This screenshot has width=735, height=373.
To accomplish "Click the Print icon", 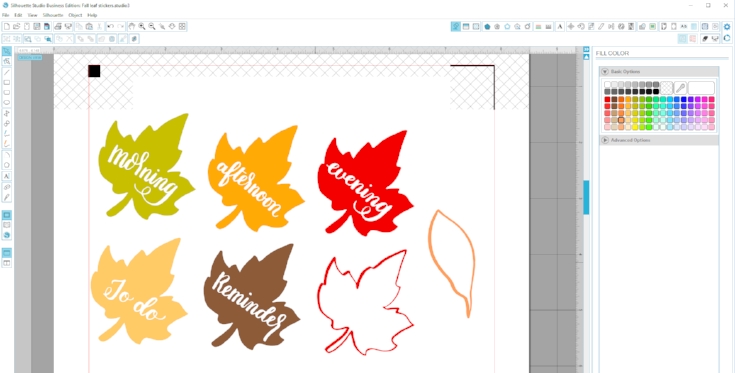I will pos(58,27).
